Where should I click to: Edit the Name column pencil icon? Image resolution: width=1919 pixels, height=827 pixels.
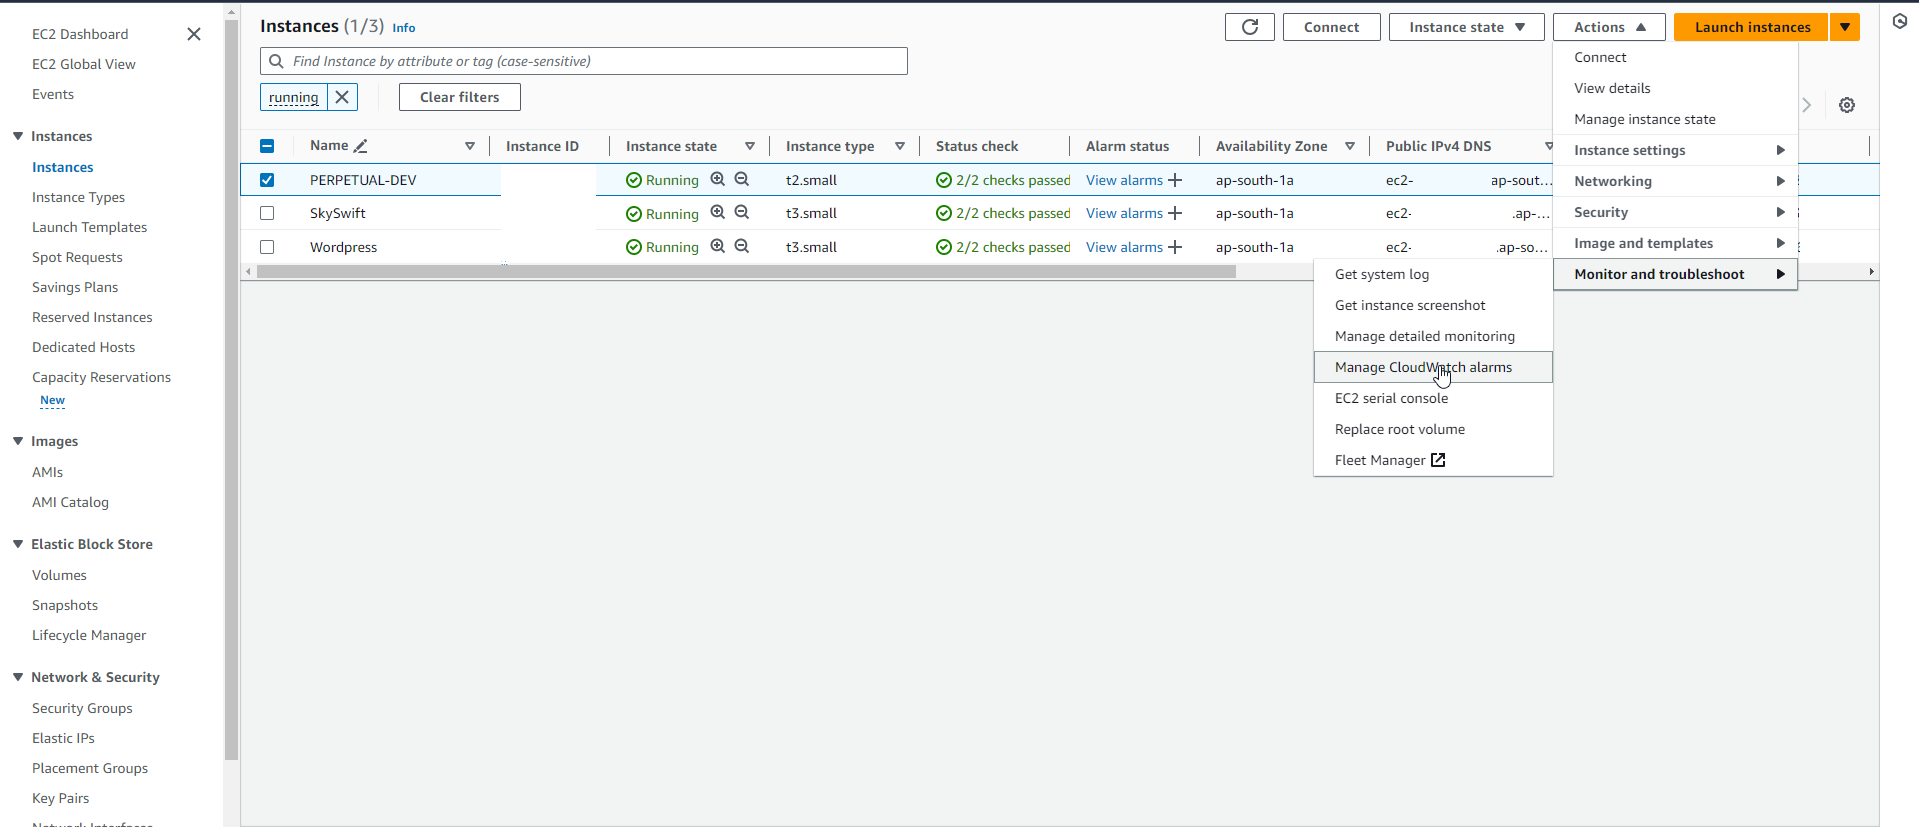[361, 146]
